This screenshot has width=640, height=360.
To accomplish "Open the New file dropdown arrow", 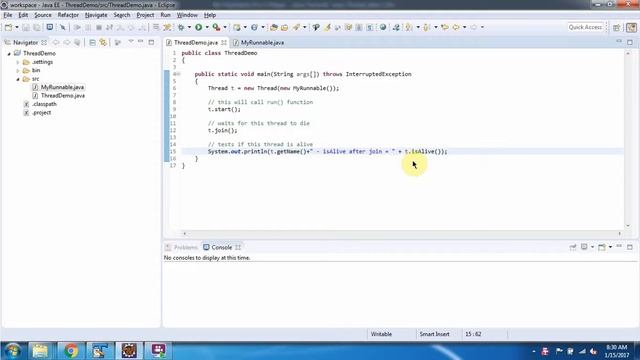I will 17,27.
